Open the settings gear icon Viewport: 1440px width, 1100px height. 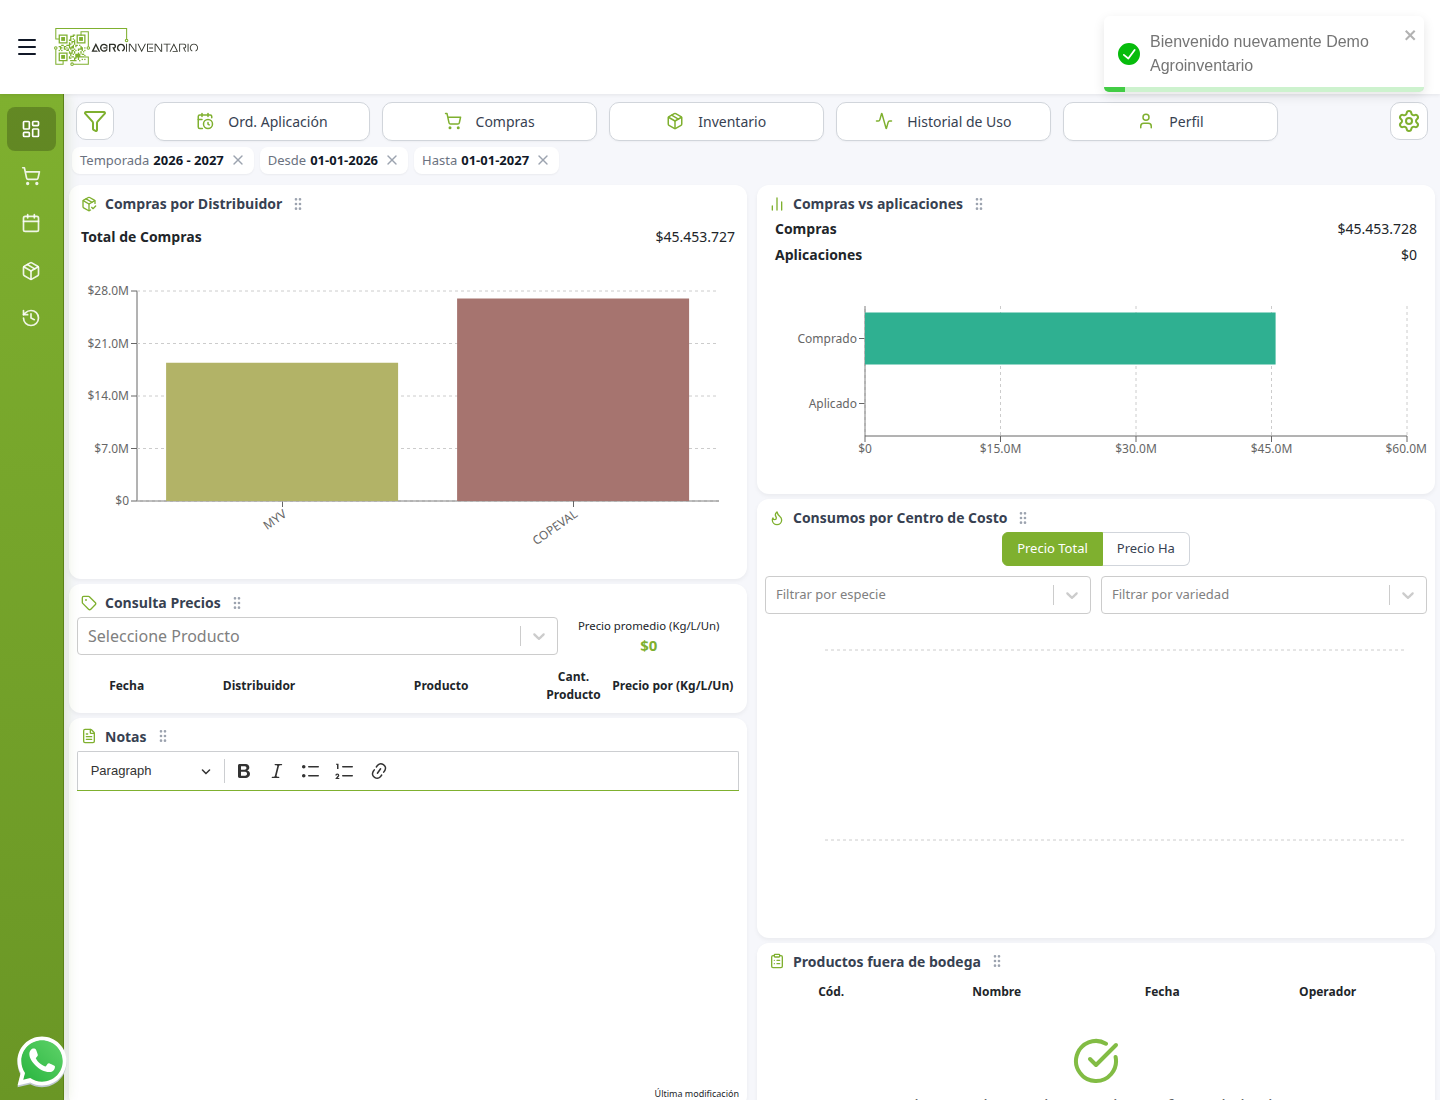(x=1409, y=121)
